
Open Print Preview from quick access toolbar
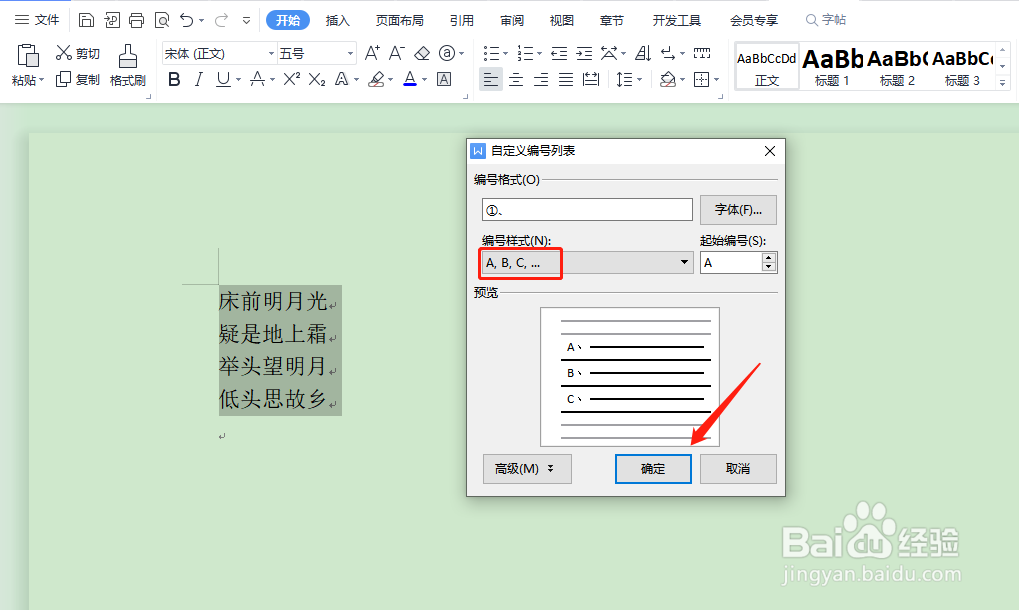(x=162, y=19)
